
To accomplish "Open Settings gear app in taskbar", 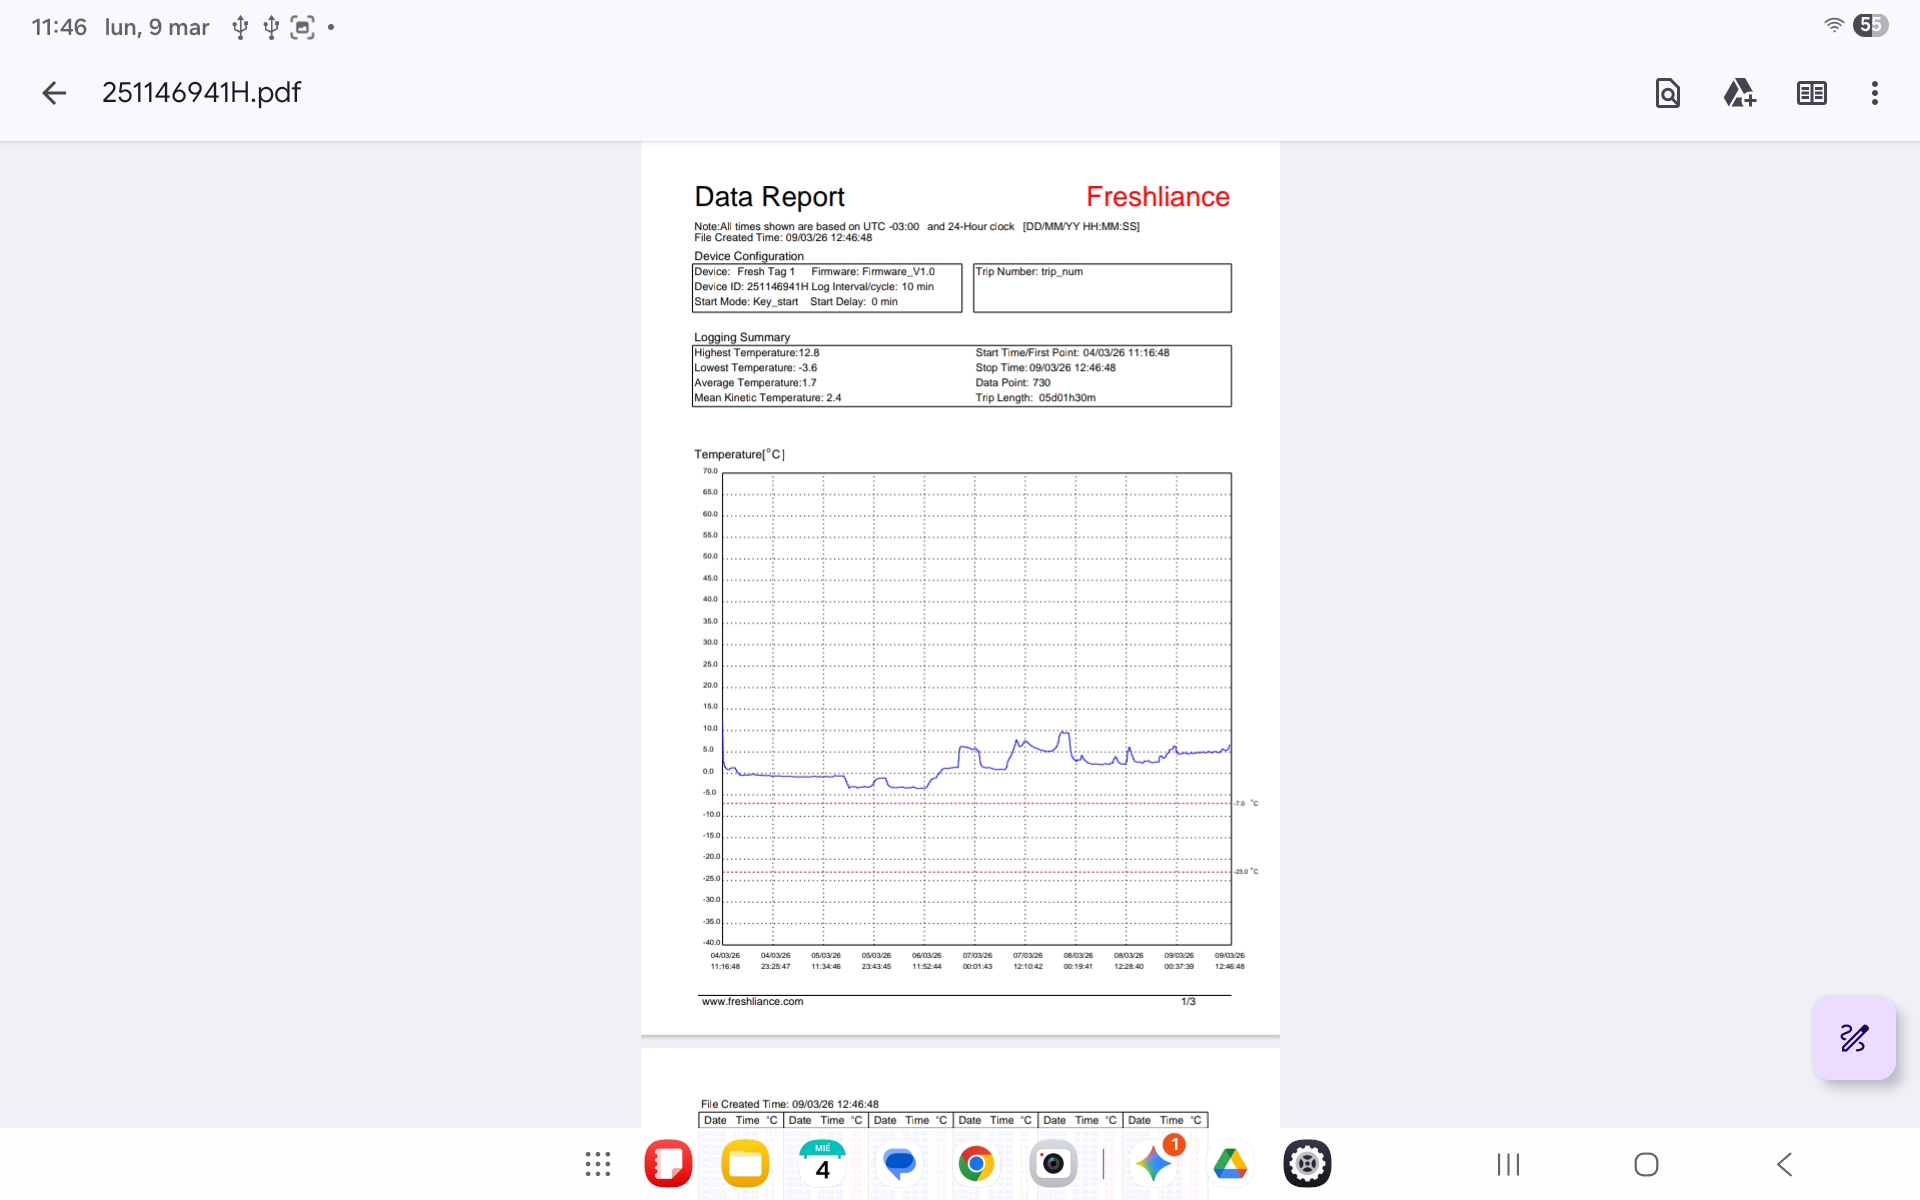I will (x=1307, y=1164).
